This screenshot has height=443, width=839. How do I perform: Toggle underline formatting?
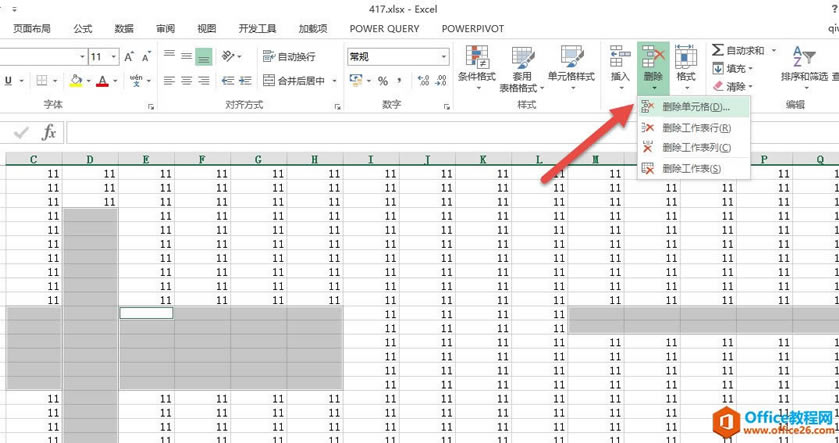tap(8, 80)
